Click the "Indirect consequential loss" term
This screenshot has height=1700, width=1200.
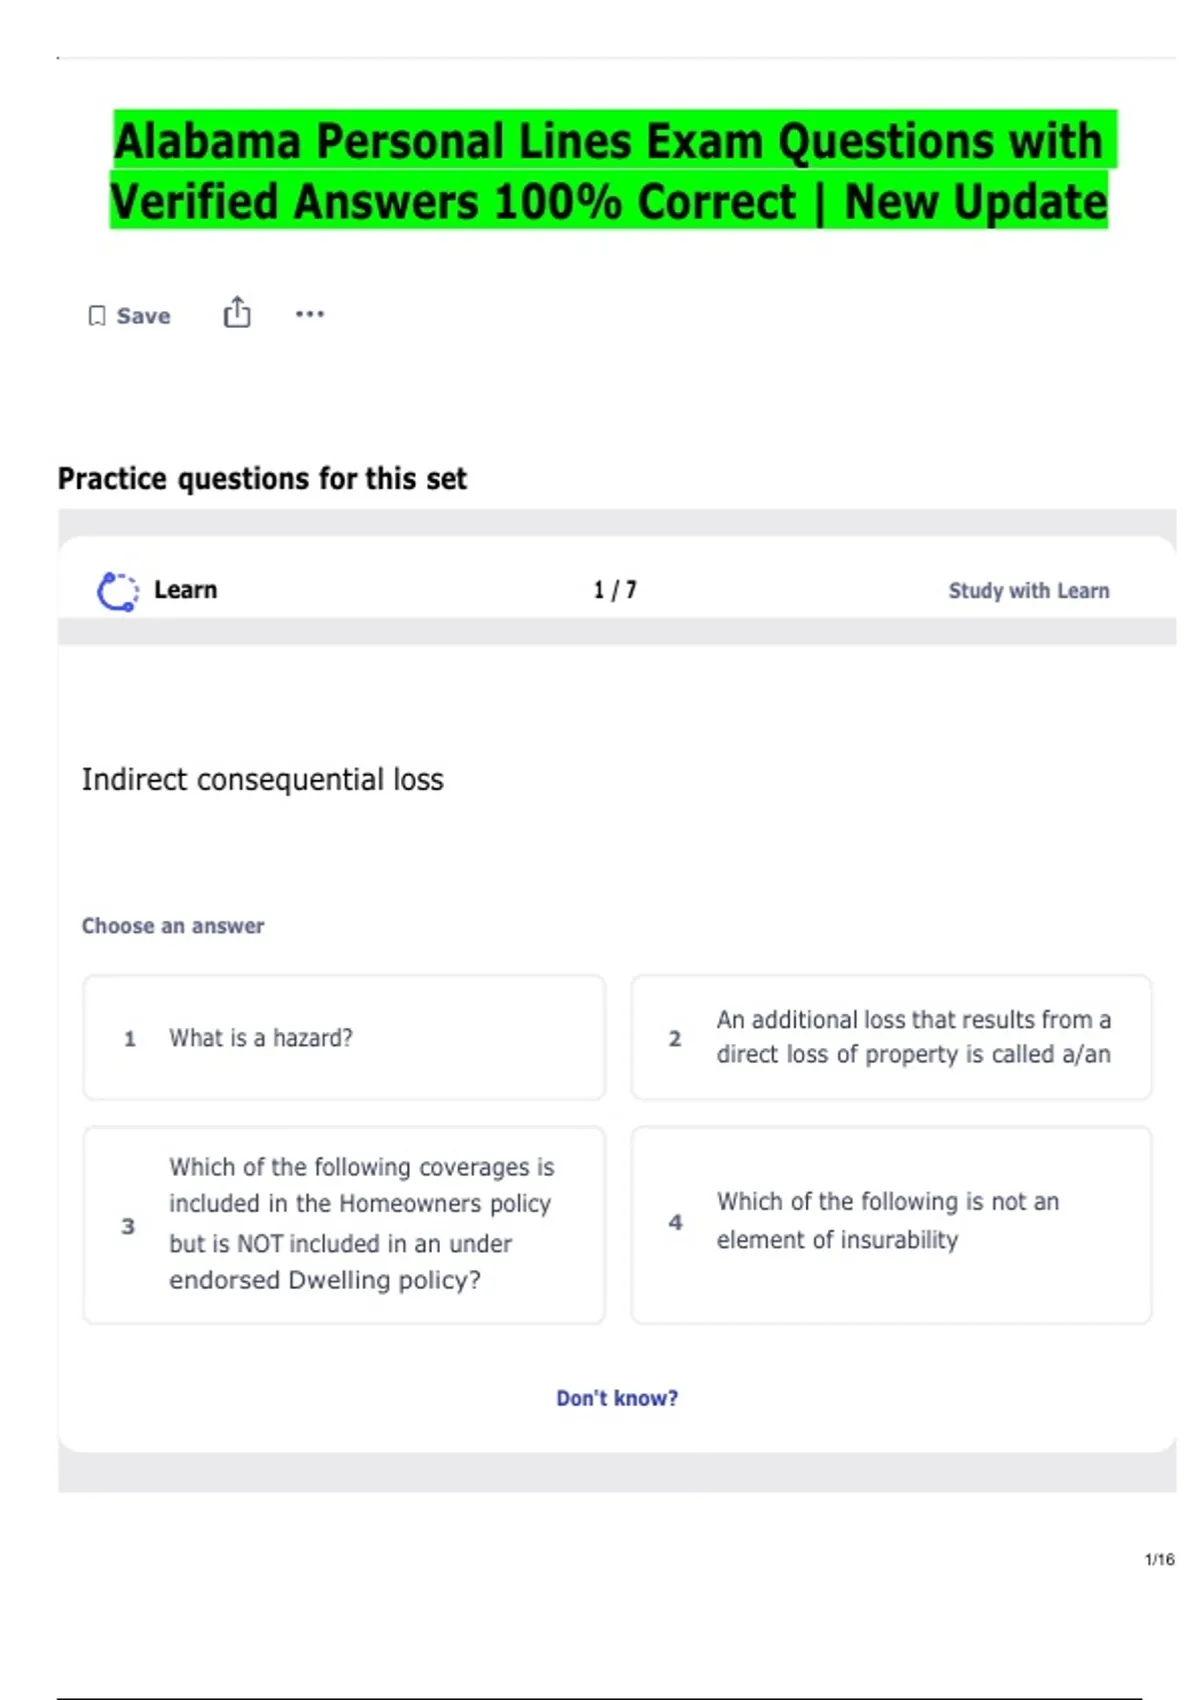coord(262,780)
